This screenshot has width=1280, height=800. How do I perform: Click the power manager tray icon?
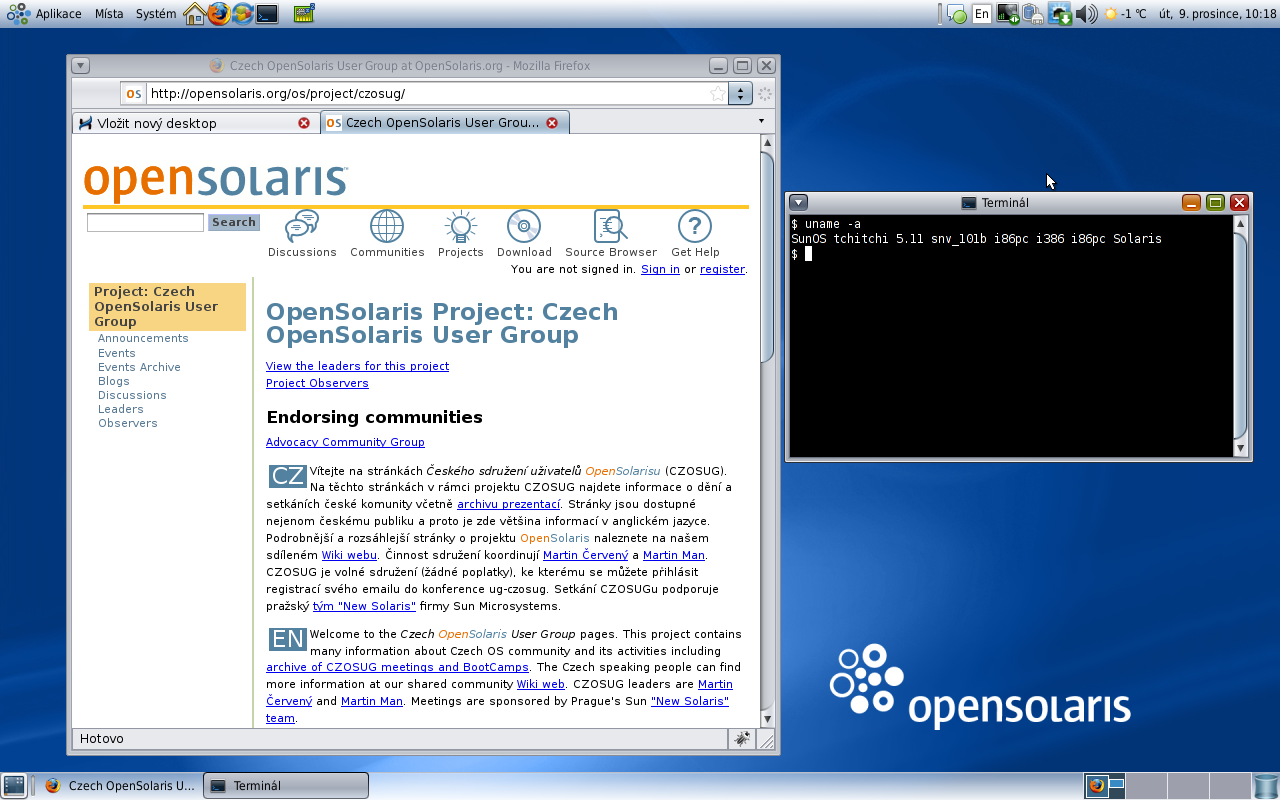pyautogui.click(x=1033, y=14)
